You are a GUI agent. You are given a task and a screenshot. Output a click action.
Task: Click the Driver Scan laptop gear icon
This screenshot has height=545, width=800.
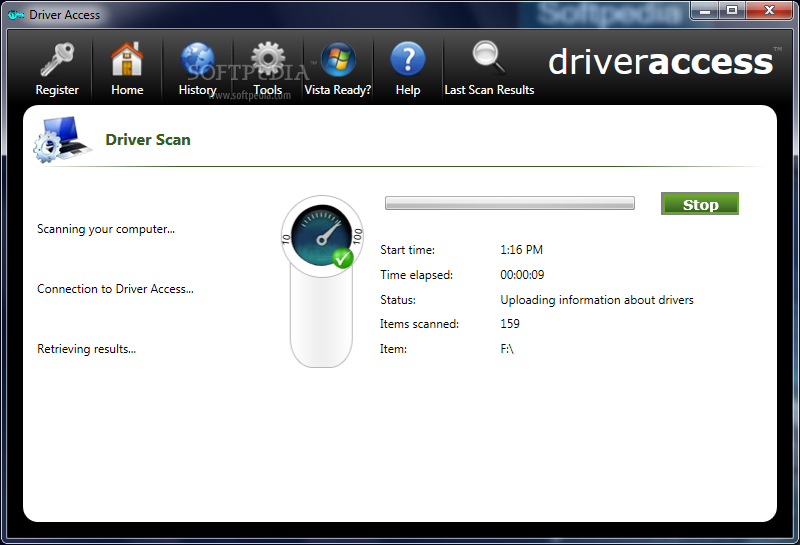[x=62, y=139]
